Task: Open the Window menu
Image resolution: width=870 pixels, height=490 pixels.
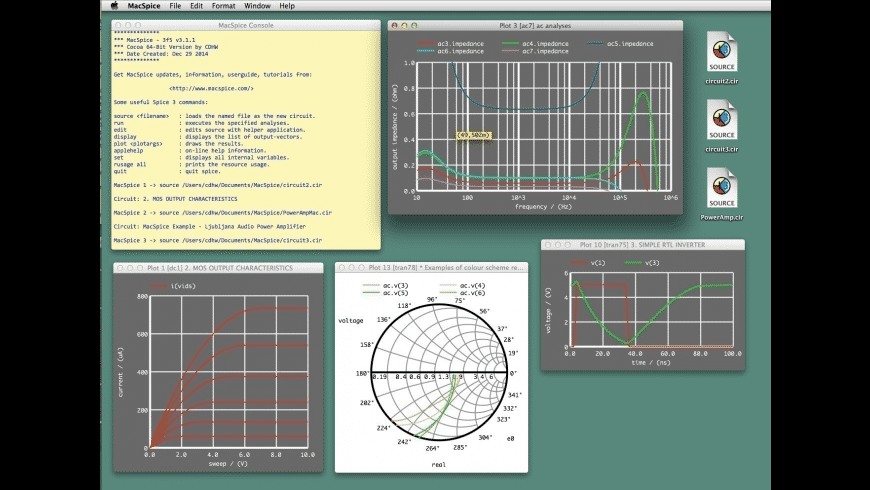Action: [257, 6]
